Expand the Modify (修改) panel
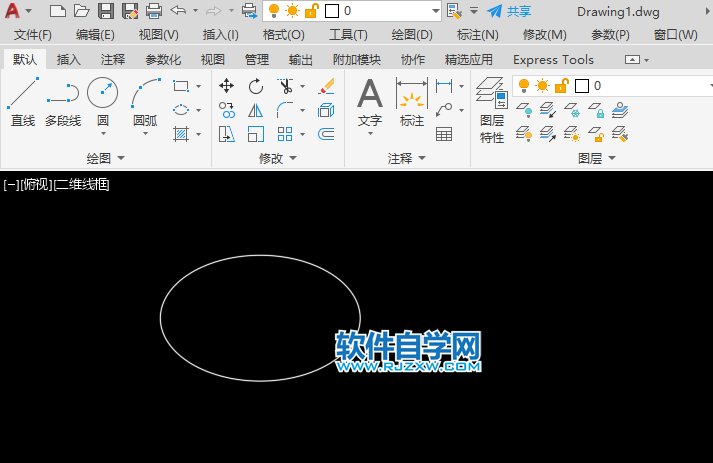Screen dimensions: 713x463 [277, 158]
